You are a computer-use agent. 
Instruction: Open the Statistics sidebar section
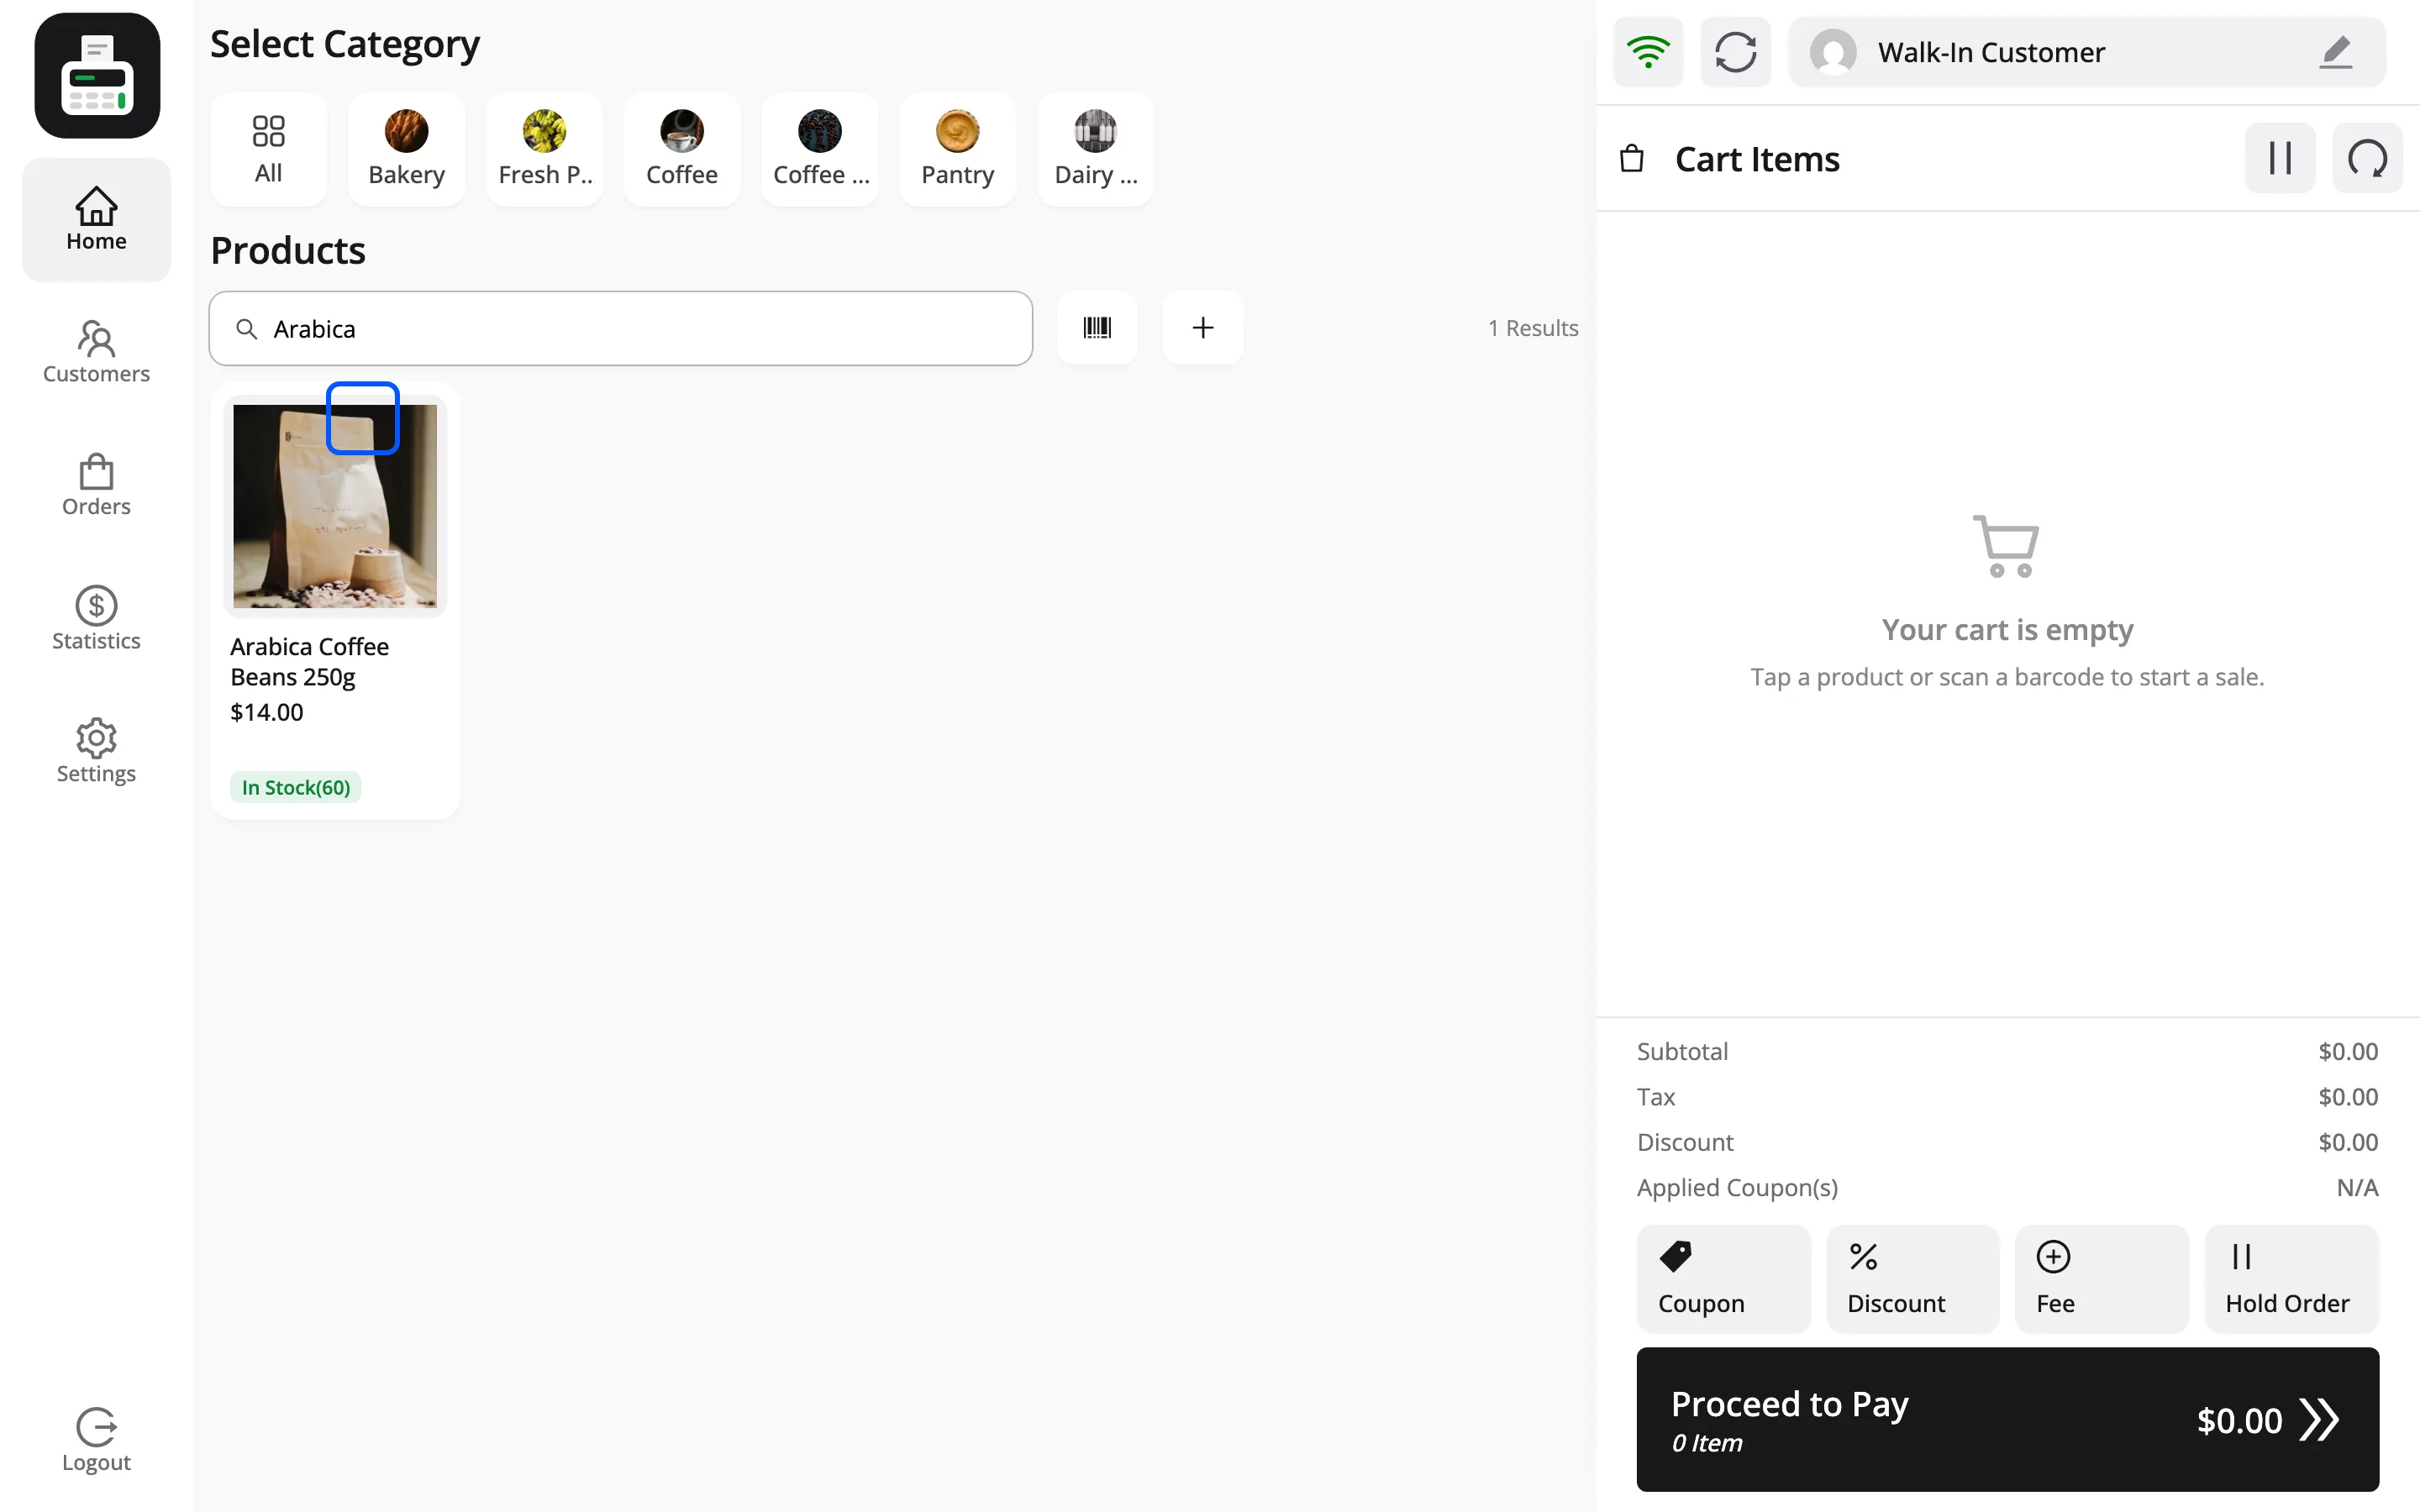pyautogui.click(x=96, y=619)
